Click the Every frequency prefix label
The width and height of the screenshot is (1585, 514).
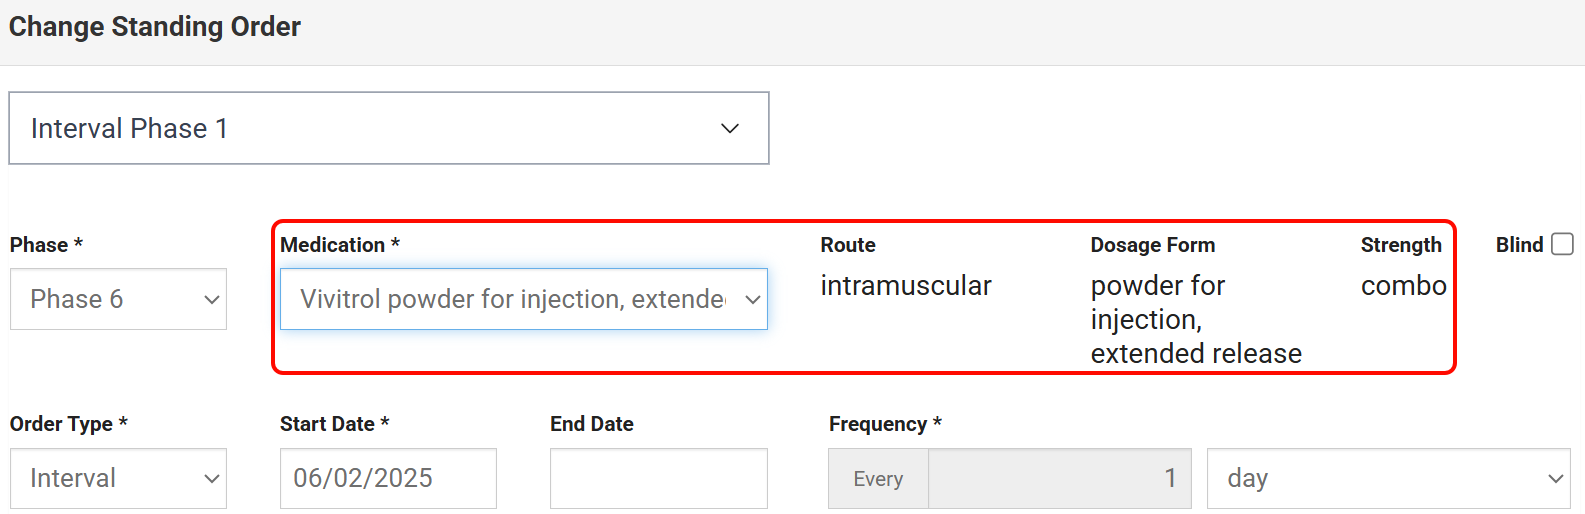click(878, 479)
